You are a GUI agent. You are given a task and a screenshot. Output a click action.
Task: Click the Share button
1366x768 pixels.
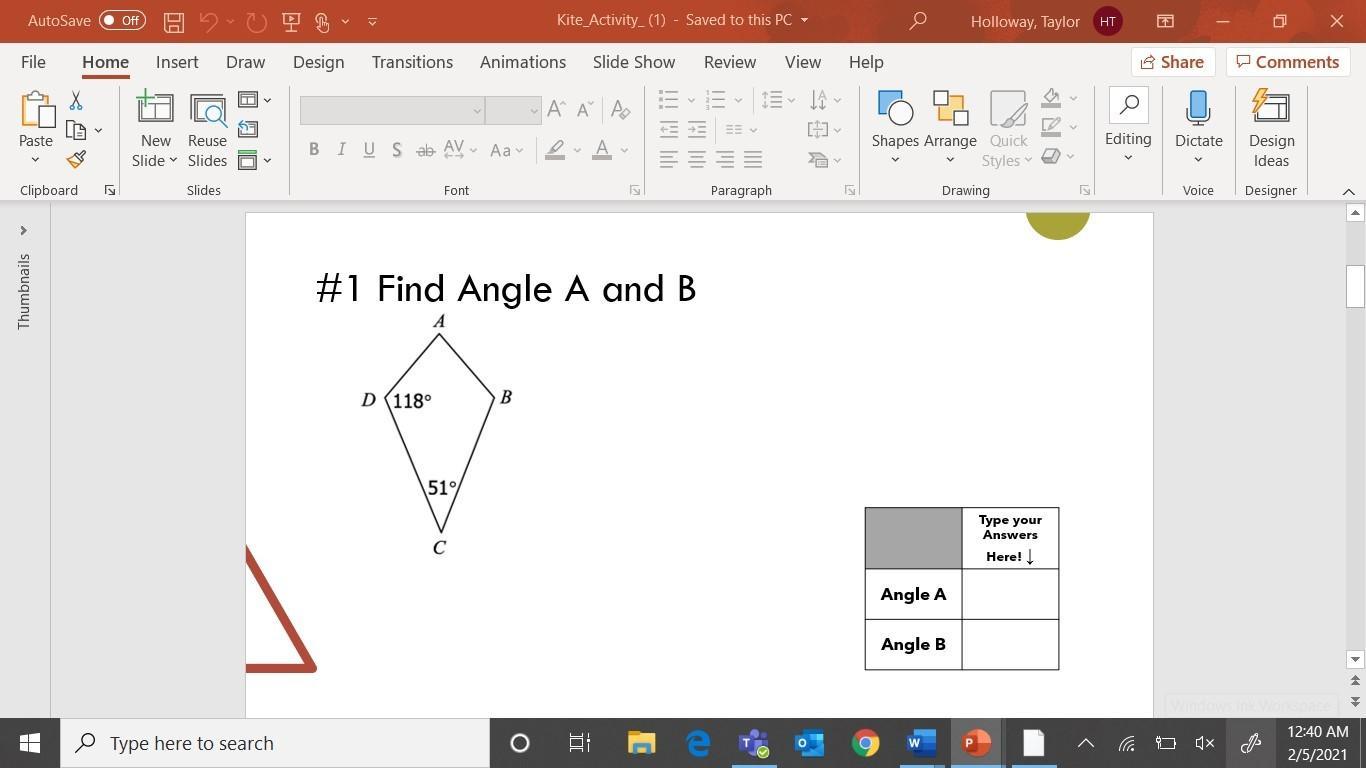1173,62
